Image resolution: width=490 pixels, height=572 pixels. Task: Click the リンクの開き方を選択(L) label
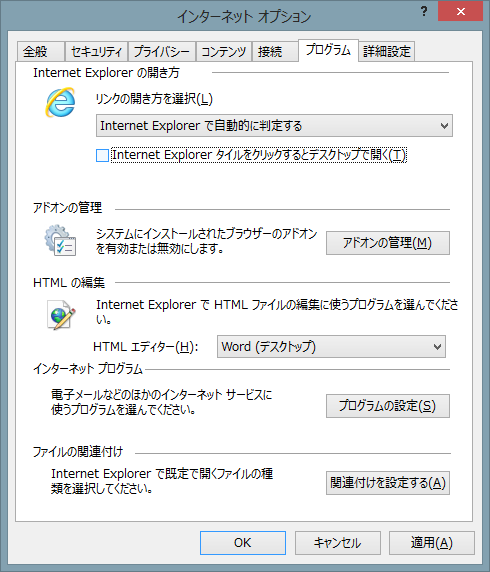pyautogui.click(x=154, y=99)
